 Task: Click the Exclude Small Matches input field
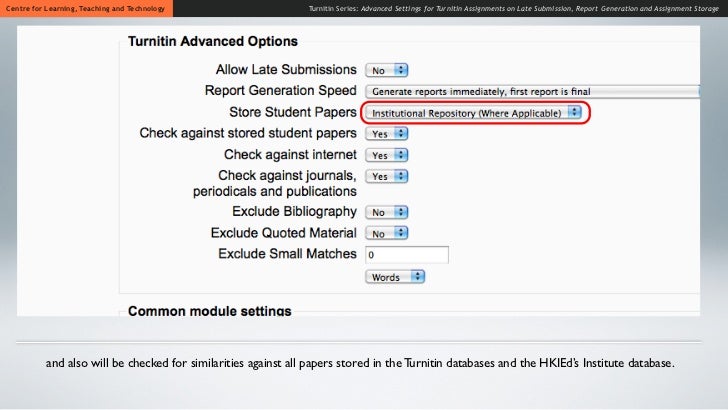tap(407, 254)
